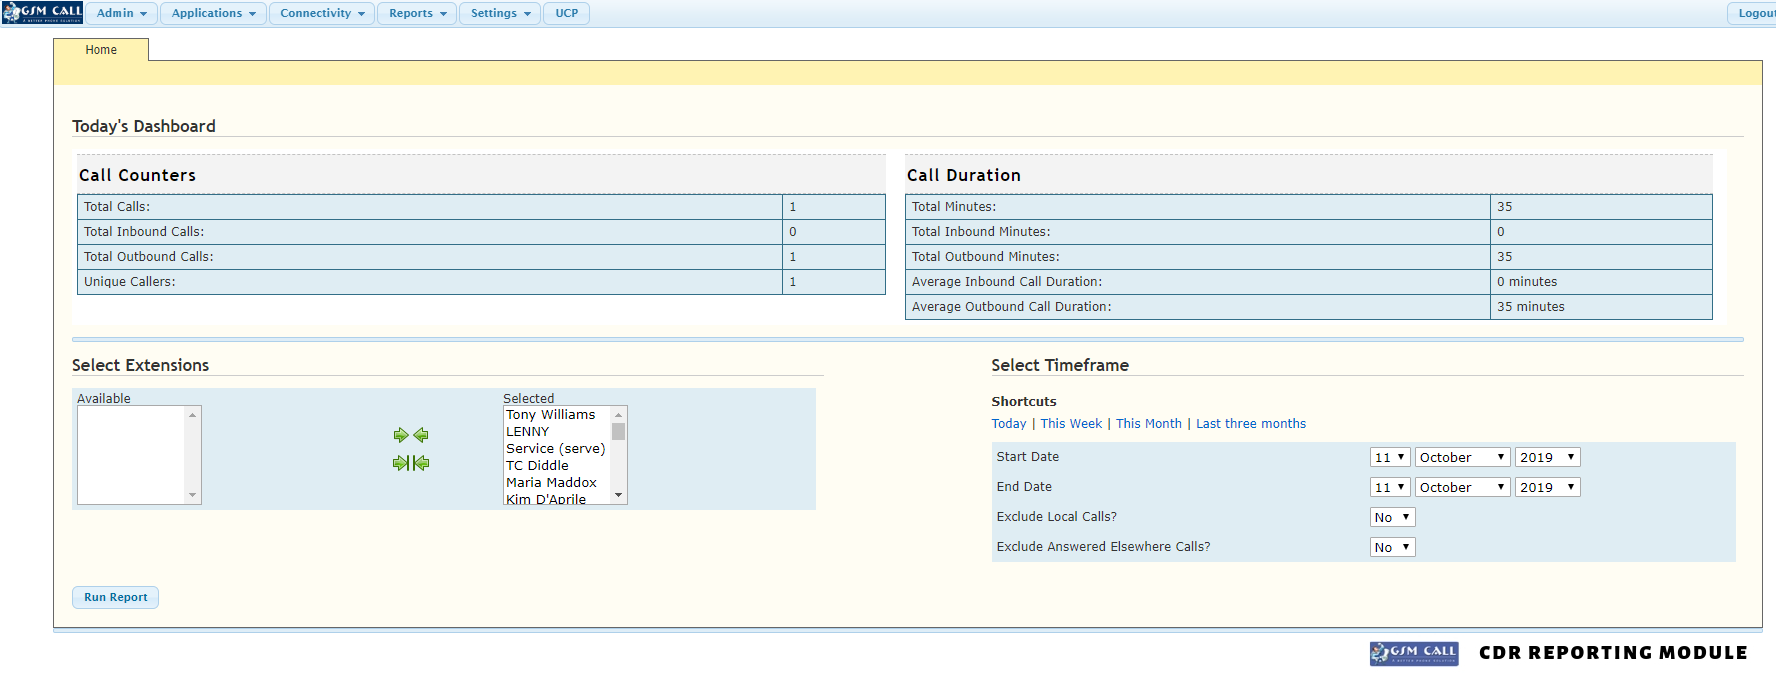Click scroll-down arrow of Selected list

coord(618,496)
